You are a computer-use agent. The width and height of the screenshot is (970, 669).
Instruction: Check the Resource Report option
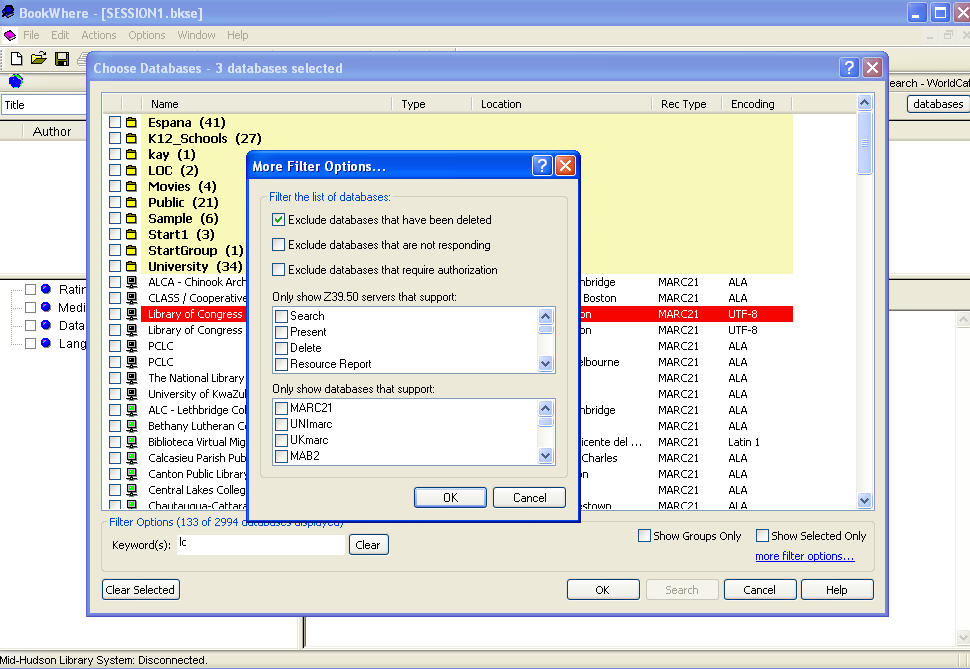[281, 364]
